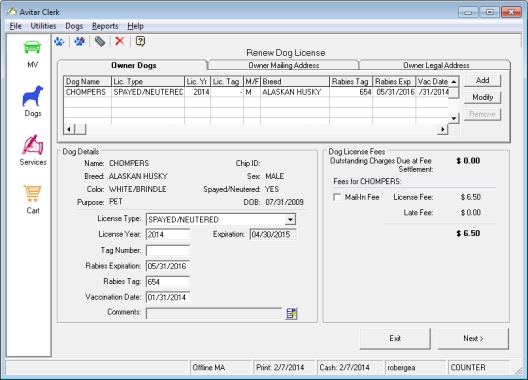Open the Dogs menu
Viewport: 528px width, 380px height.
74,26
